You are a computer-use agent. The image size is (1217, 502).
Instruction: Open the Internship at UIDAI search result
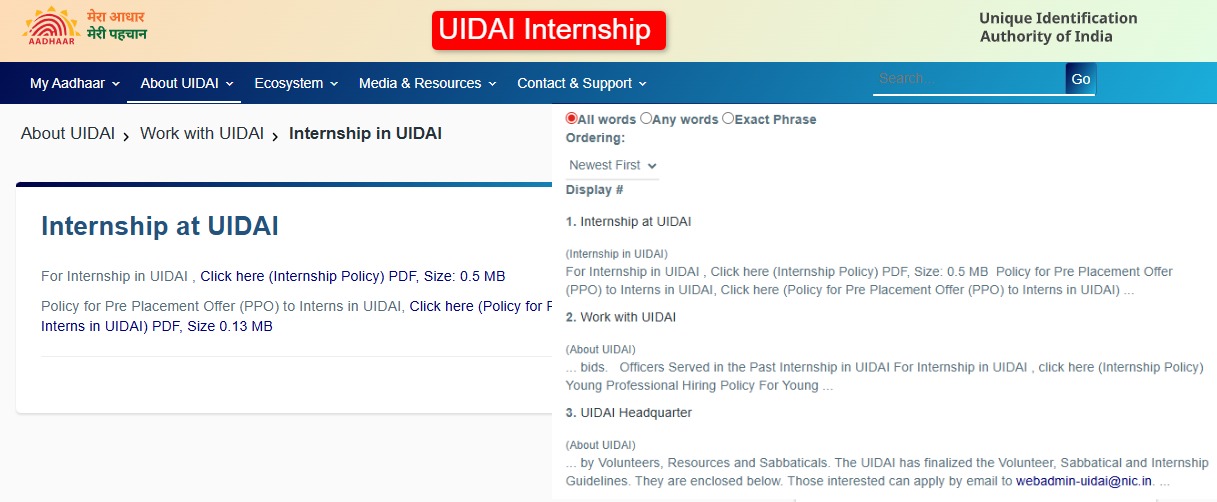pyautogui.click(x=636, y=221)
